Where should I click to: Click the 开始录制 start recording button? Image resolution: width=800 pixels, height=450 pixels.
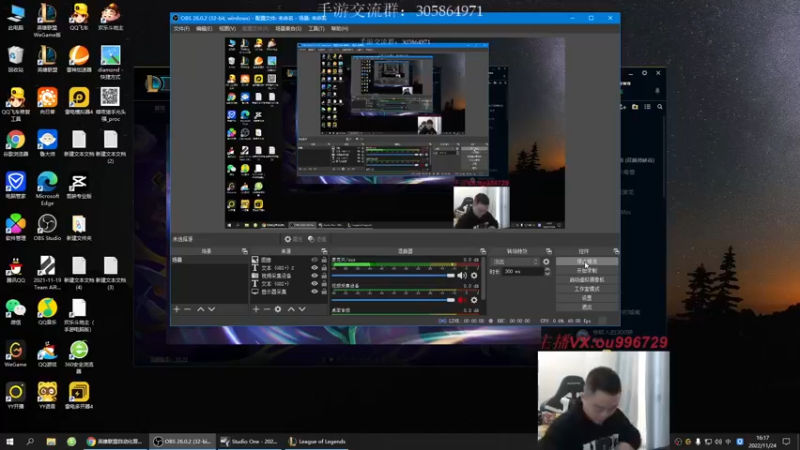point(587,271)
